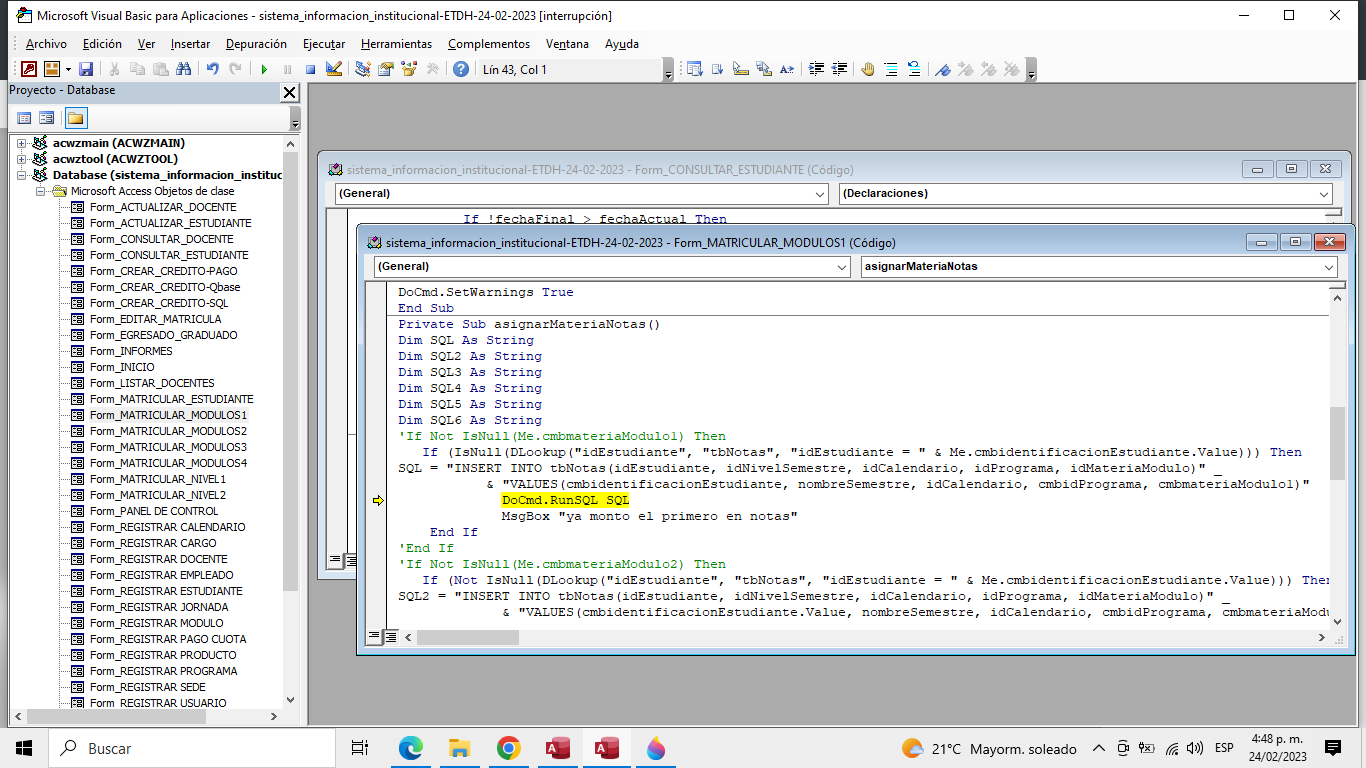Image resolution: width=1366 pixels, height=768 pixels.
Task: Toggle Design Mode ruler icon
Action: pyautogui.click(x=334, y=69)
